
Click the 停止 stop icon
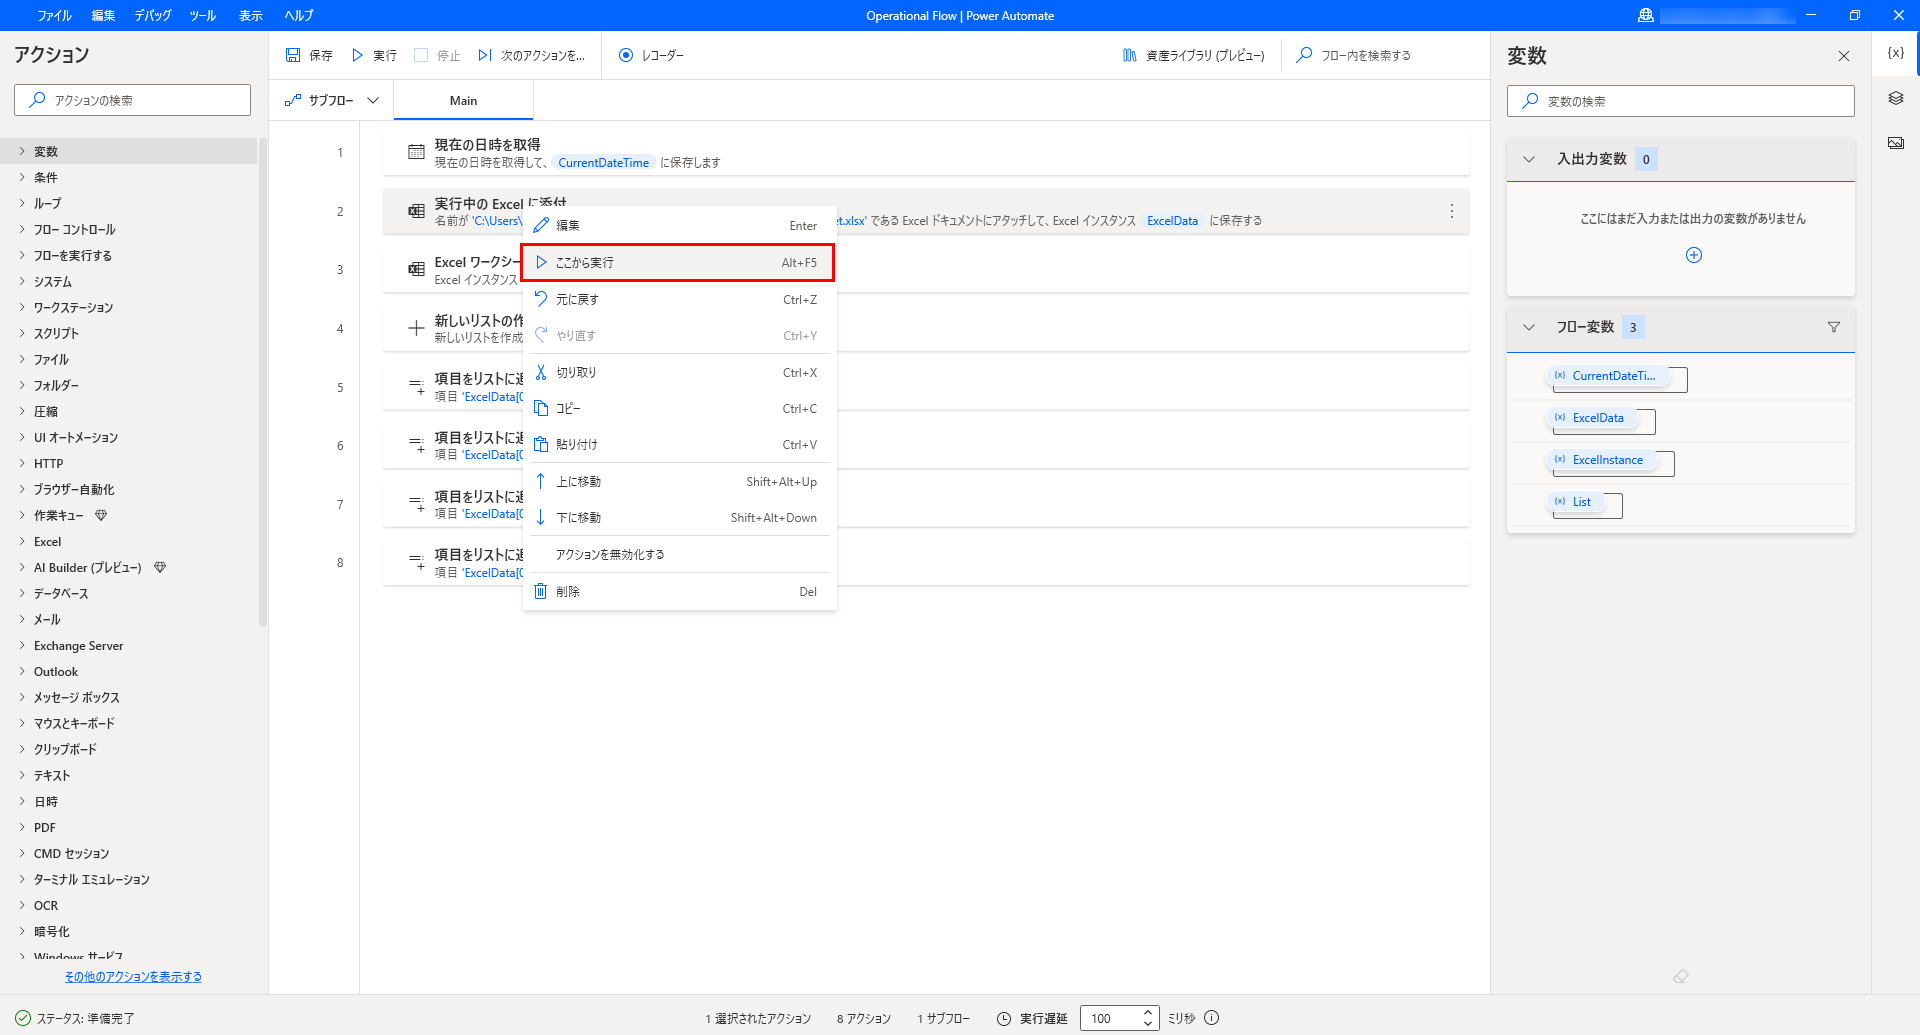[421, 55]
